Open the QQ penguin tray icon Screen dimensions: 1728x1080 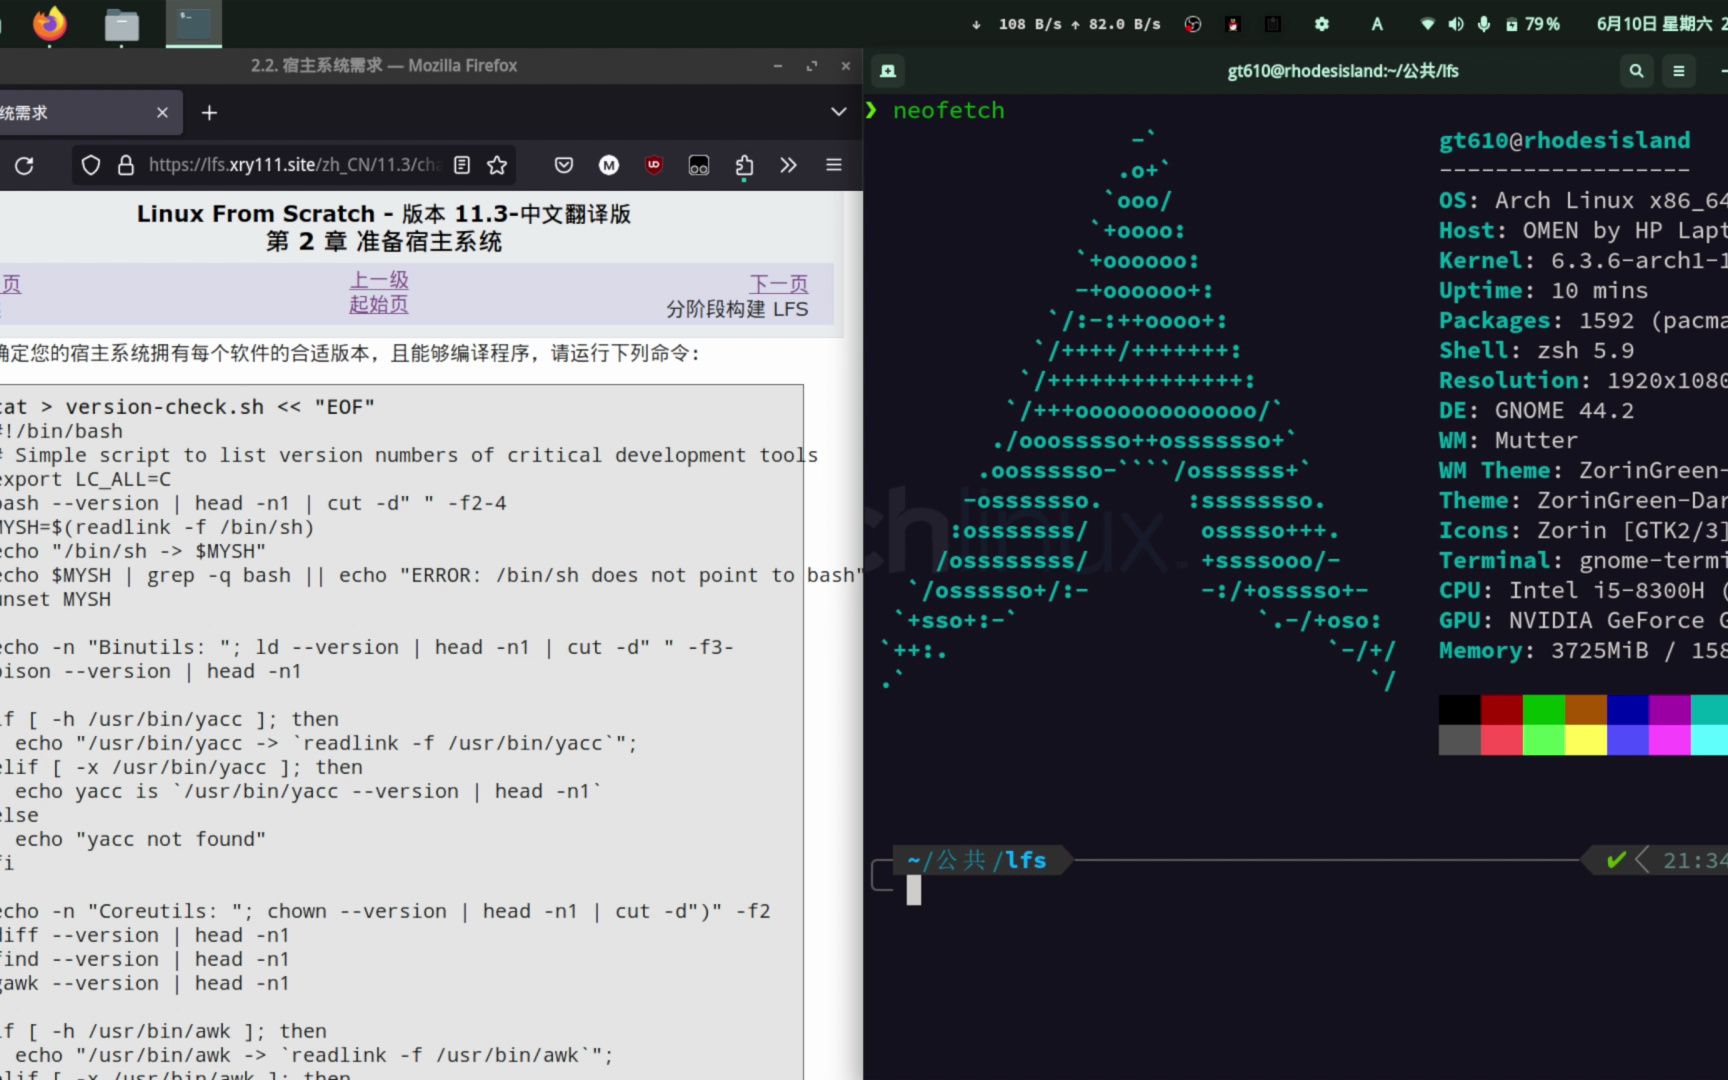[1233, 24]
